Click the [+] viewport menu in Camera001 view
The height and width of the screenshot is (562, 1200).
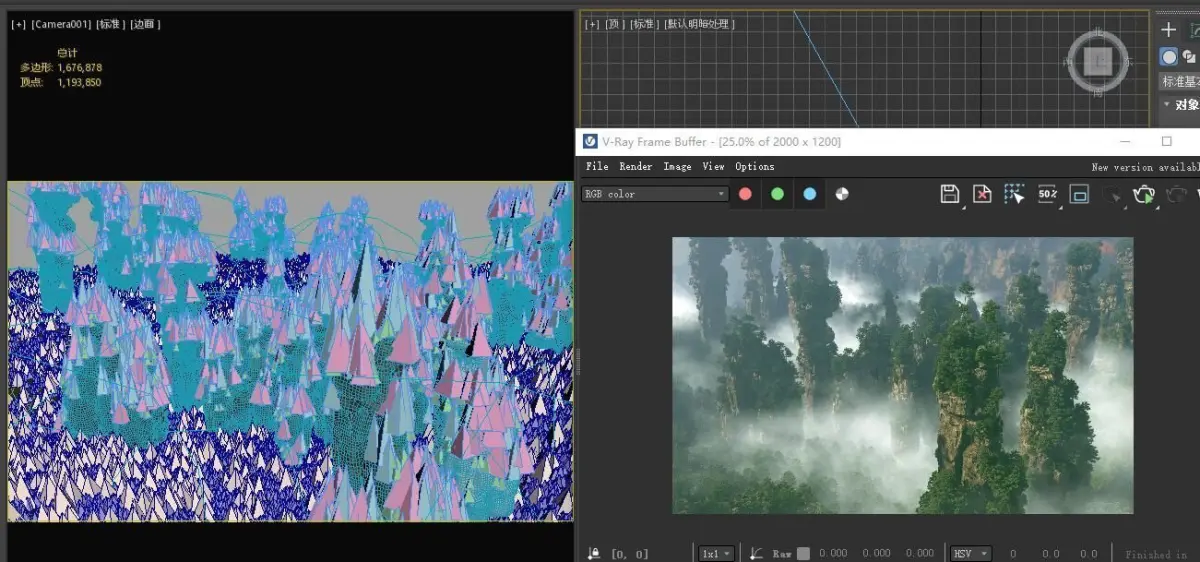click(18, 24)
